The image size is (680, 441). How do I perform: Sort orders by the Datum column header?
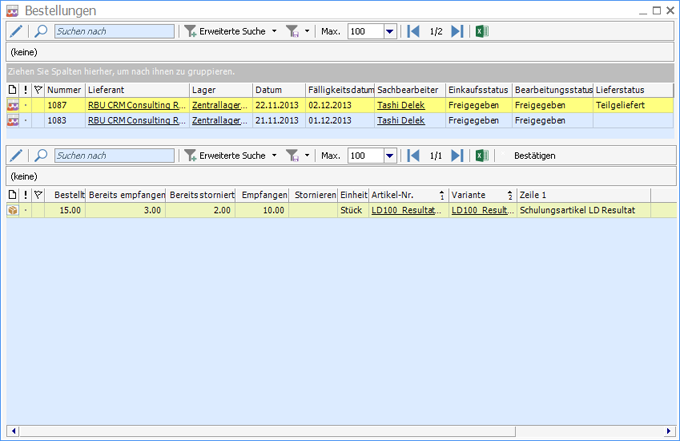[278, 90]
